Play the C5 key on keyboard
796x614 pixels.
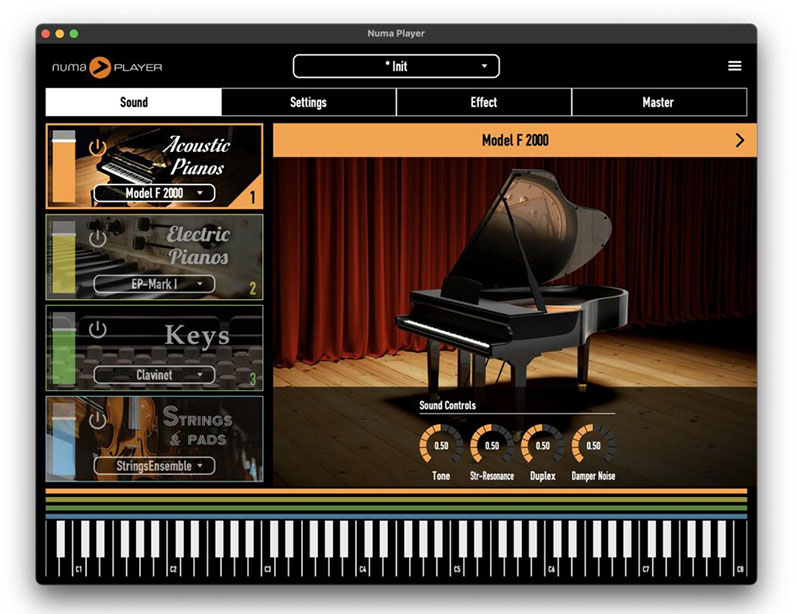(x=457, y=566)
